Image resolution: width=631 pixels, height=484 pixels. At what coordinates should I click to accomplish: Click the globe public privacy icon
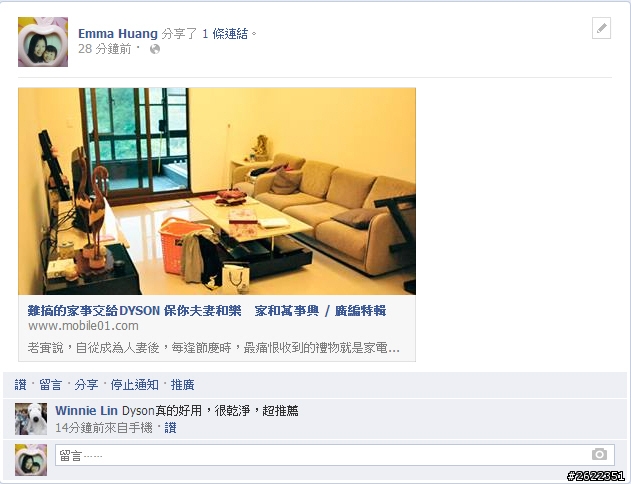[155, 49]
